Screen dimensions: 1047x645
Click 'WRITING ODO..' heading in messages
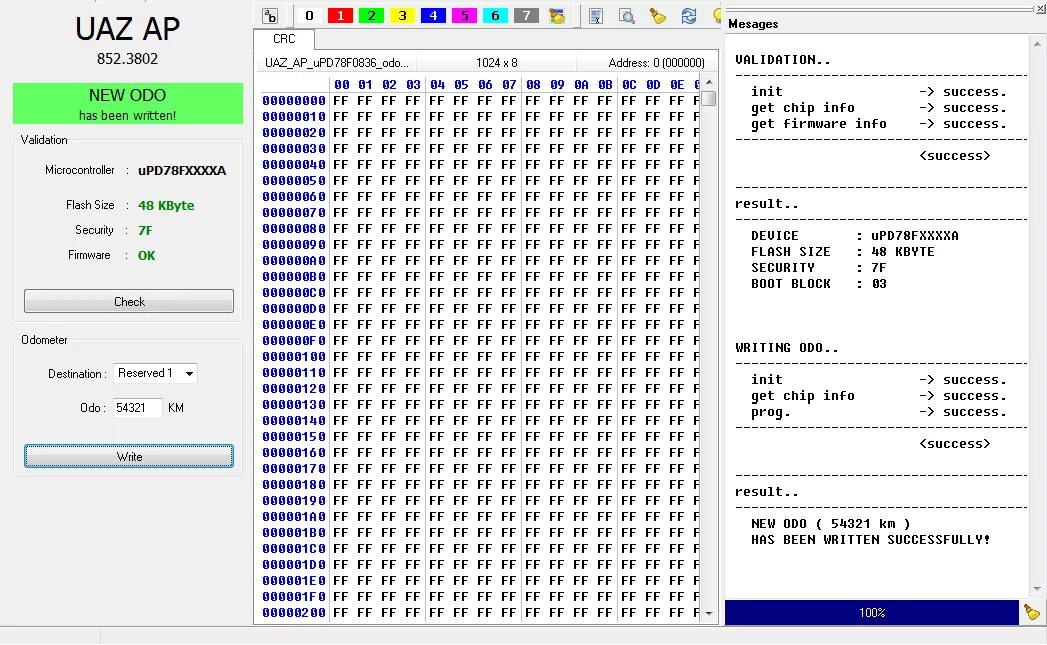[787, 348]
